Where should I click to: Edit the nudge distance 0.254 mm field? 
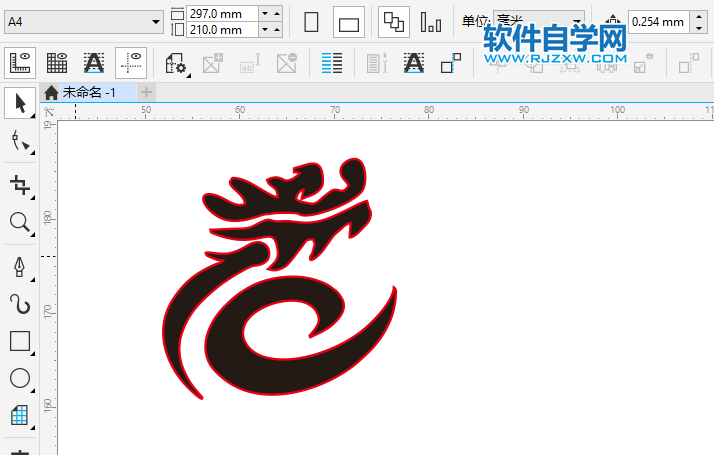[658, 22]
